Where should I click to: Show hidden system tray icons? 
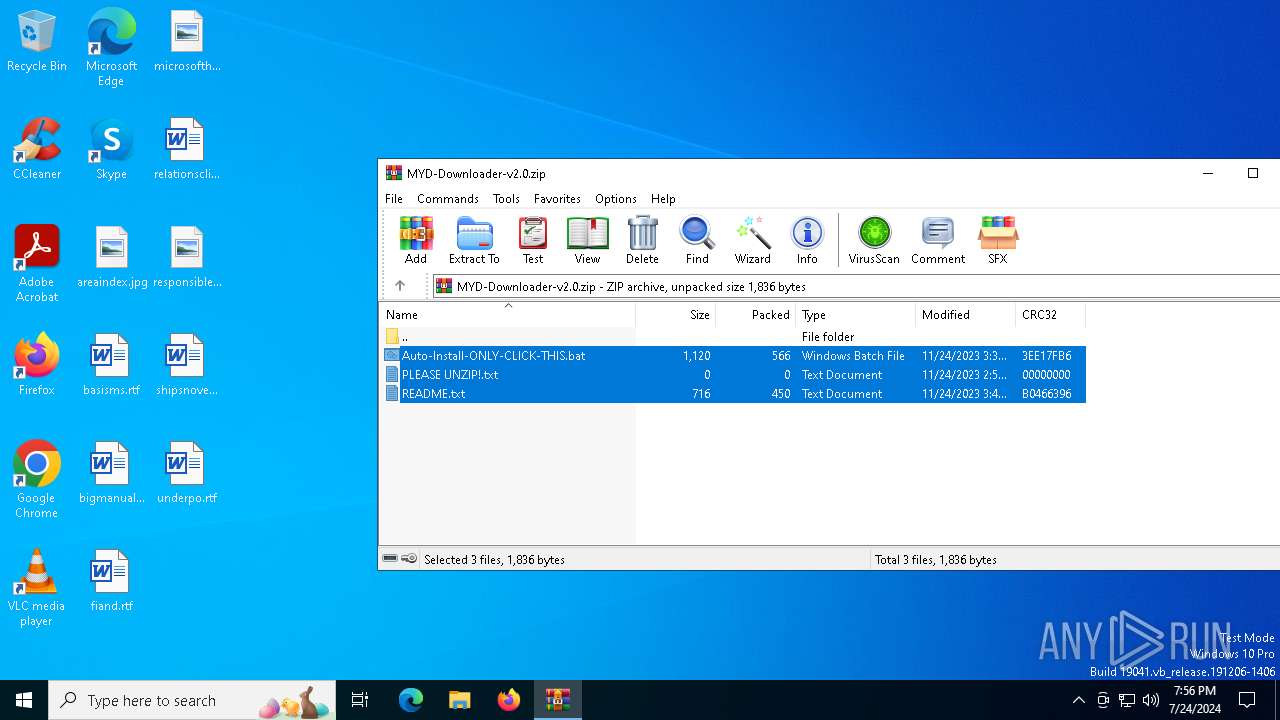(x=1078, y=700)
